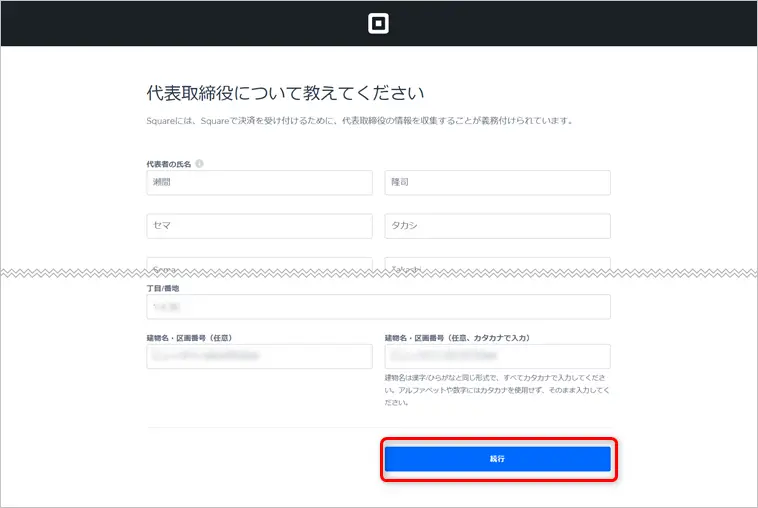Image resolution: width=758 pixels, height=508 pixels.
Task: Focus the katakana field containing セマ
Action: [260, 226]
